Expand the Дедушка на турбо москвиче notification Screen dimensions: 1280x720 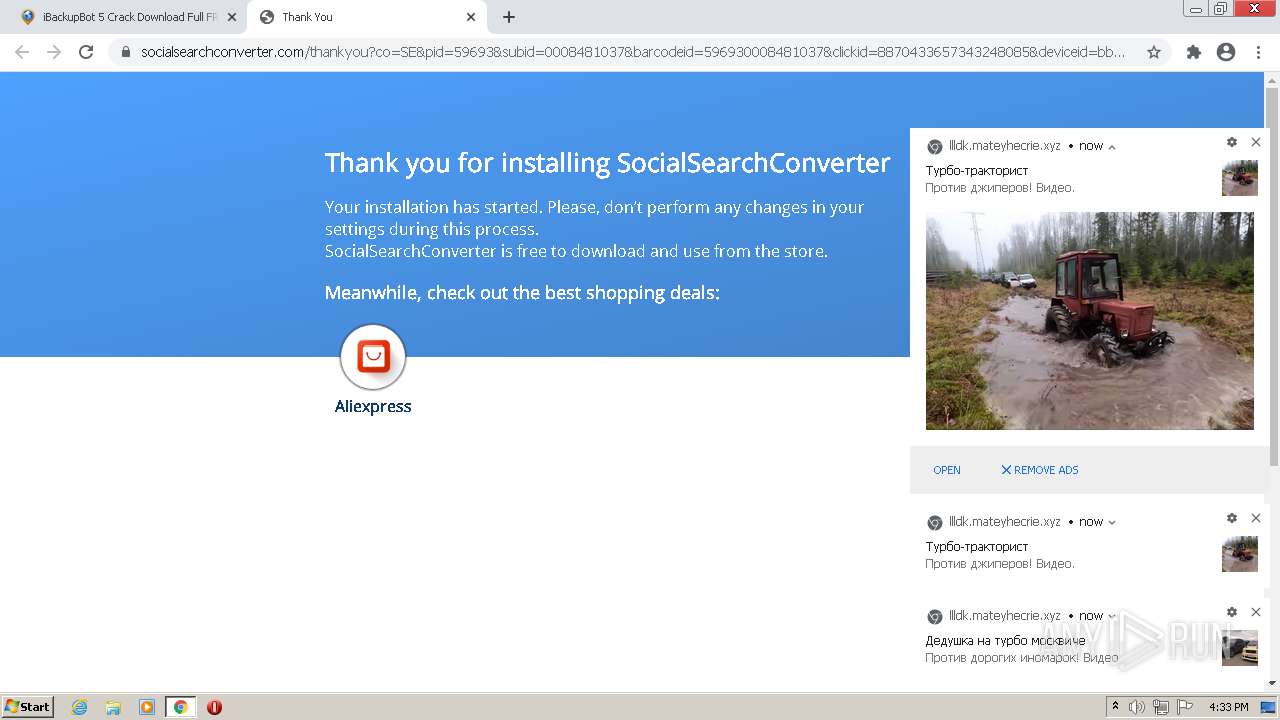(1112, 617)
